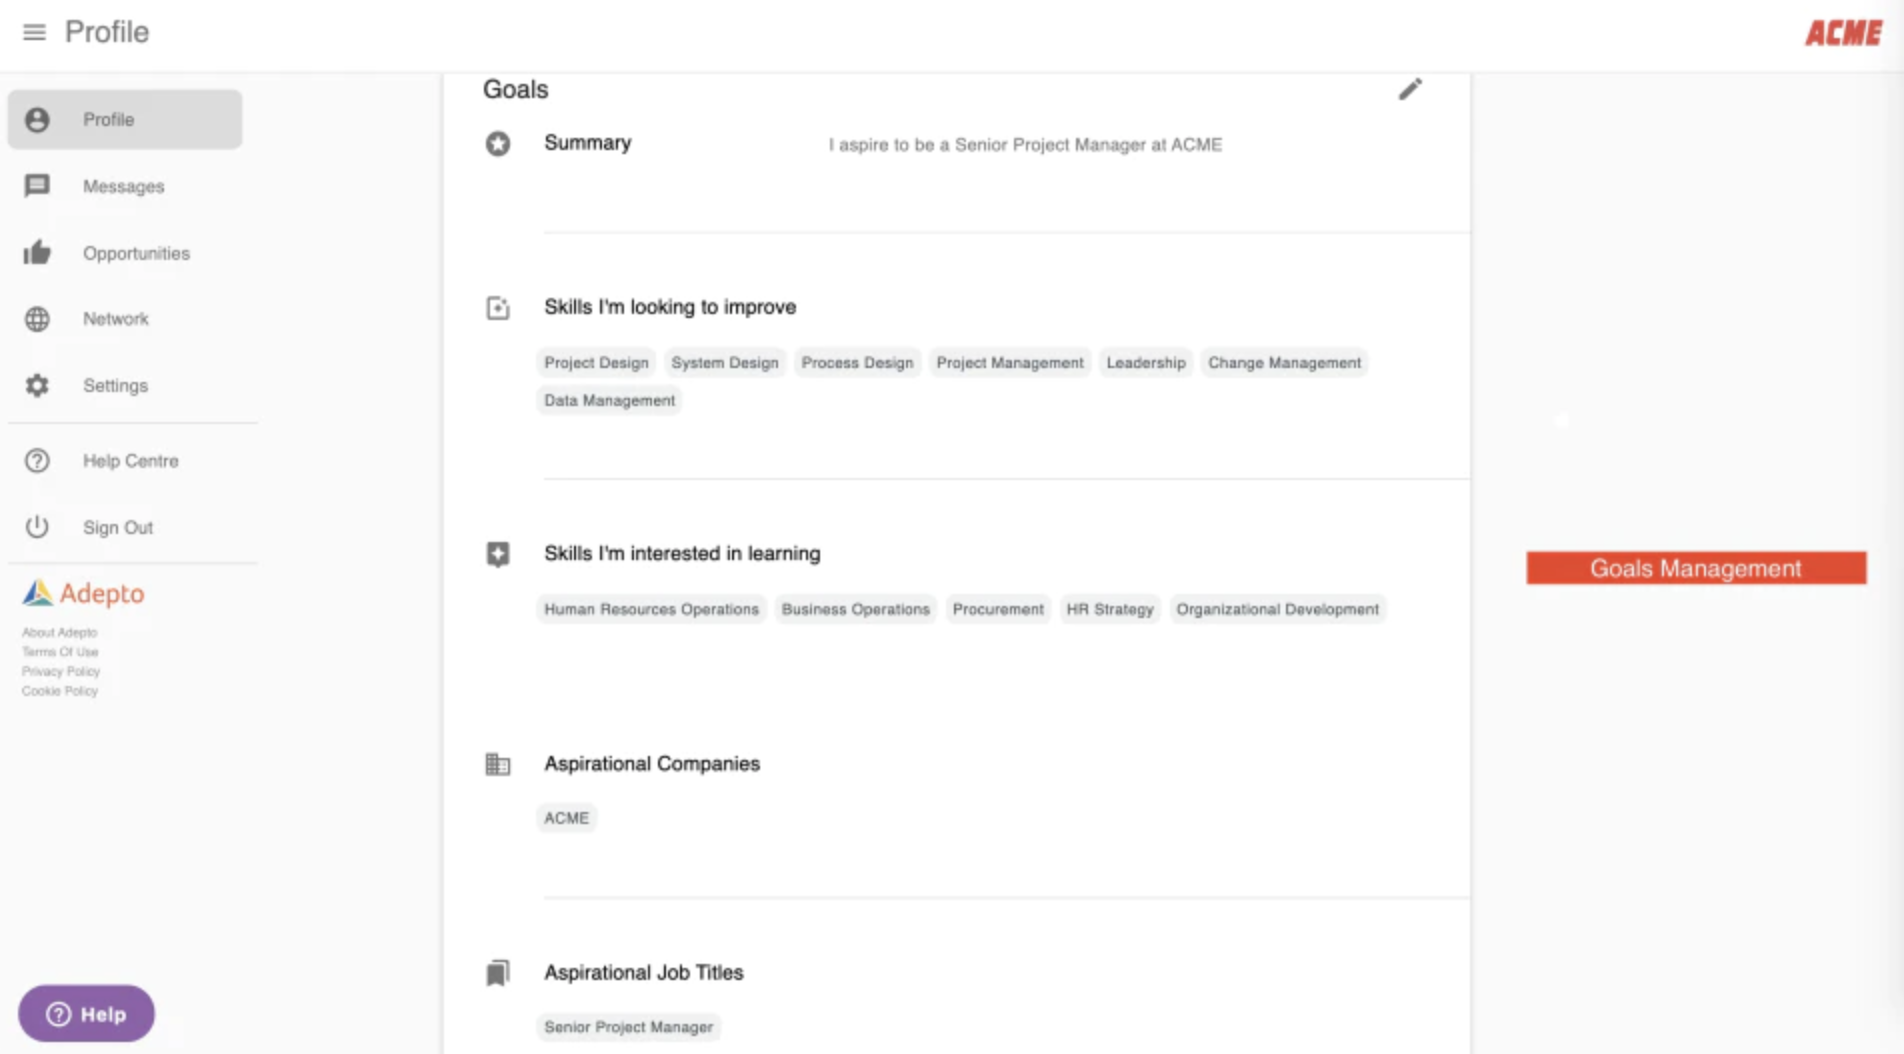Click the Summary star icon
1904x1054 pixels.
(498, 144)
